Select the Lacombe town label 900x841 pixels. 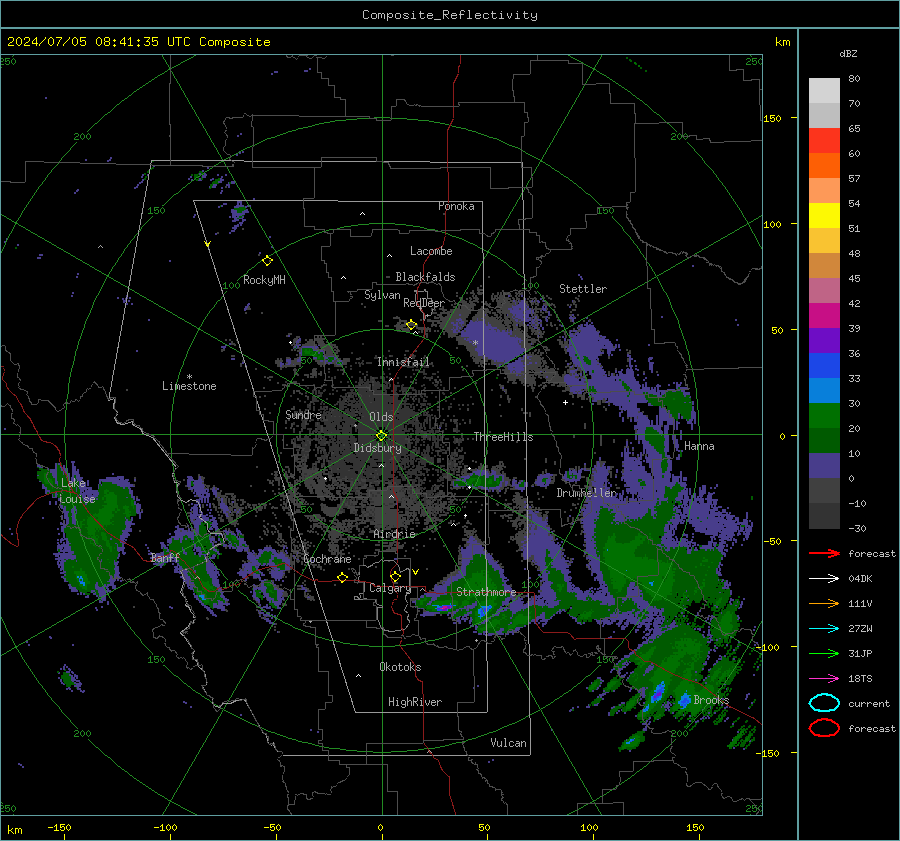tap(431, 251)
